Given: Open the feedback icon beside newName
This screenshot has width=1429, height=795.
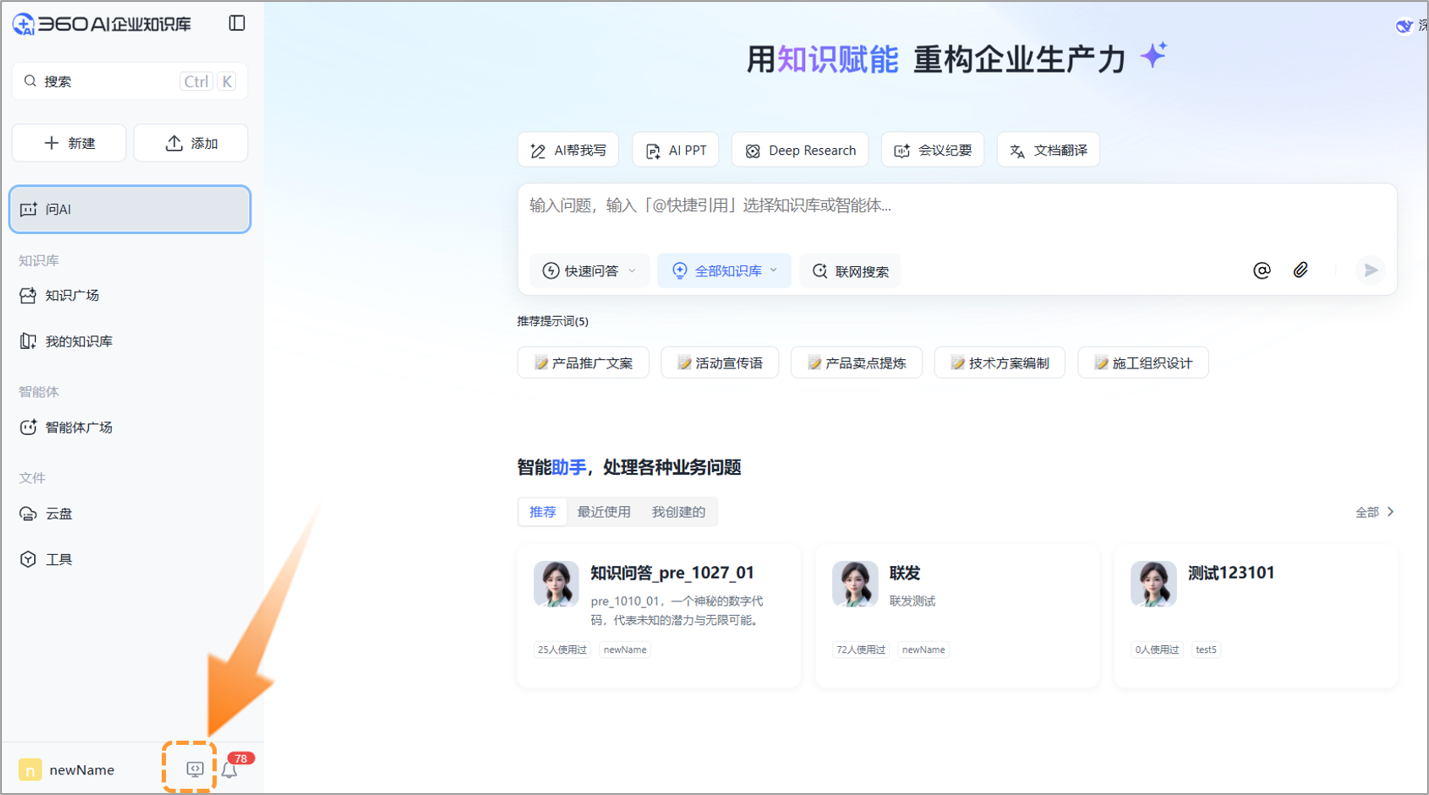Looking at the screenshot, I should 194,768.
